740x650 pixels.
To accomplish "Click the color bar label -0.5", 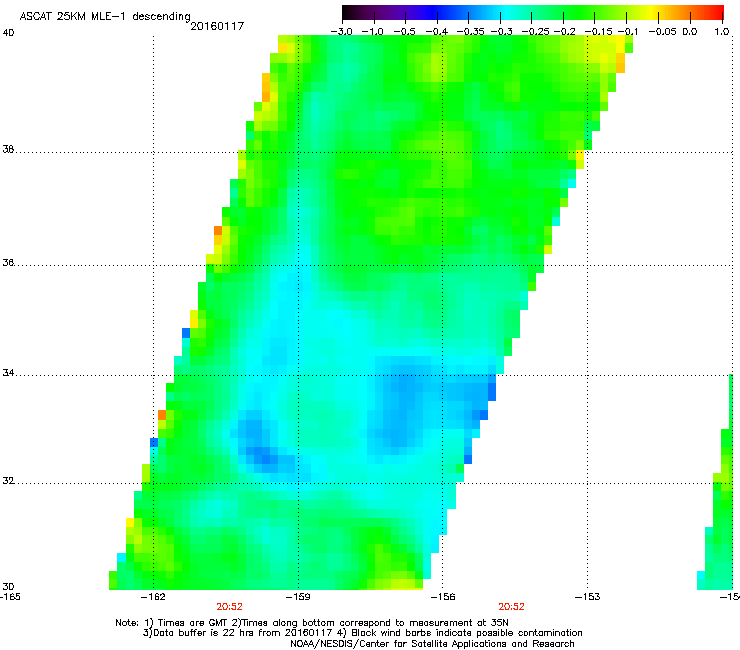I will click(405, 32).
